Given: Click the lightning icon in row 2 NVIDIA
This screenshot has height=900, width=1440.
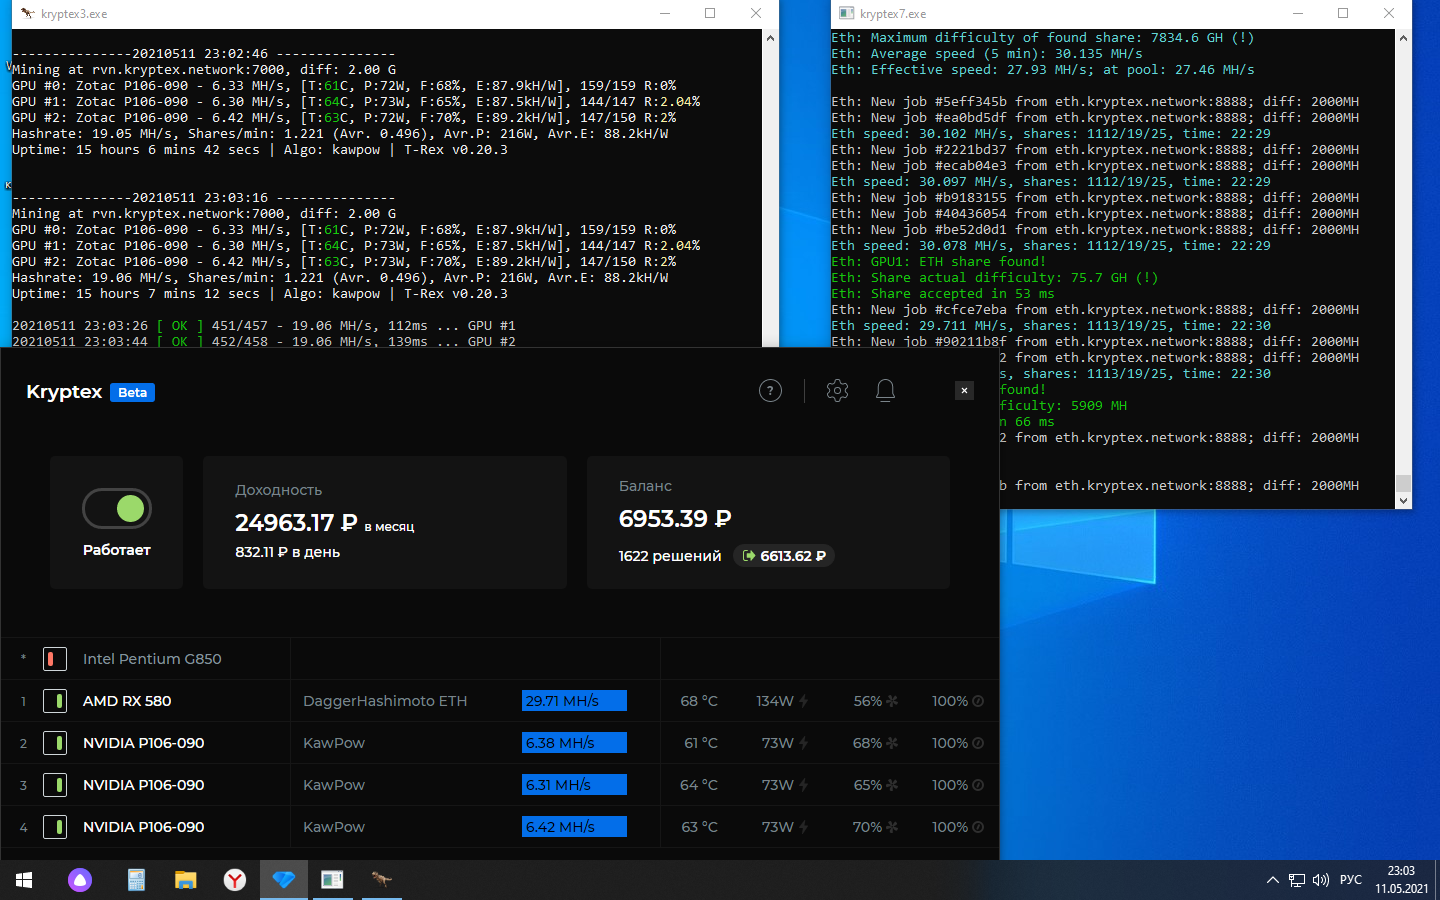Looking at the screenshot, I should [804, 743].
